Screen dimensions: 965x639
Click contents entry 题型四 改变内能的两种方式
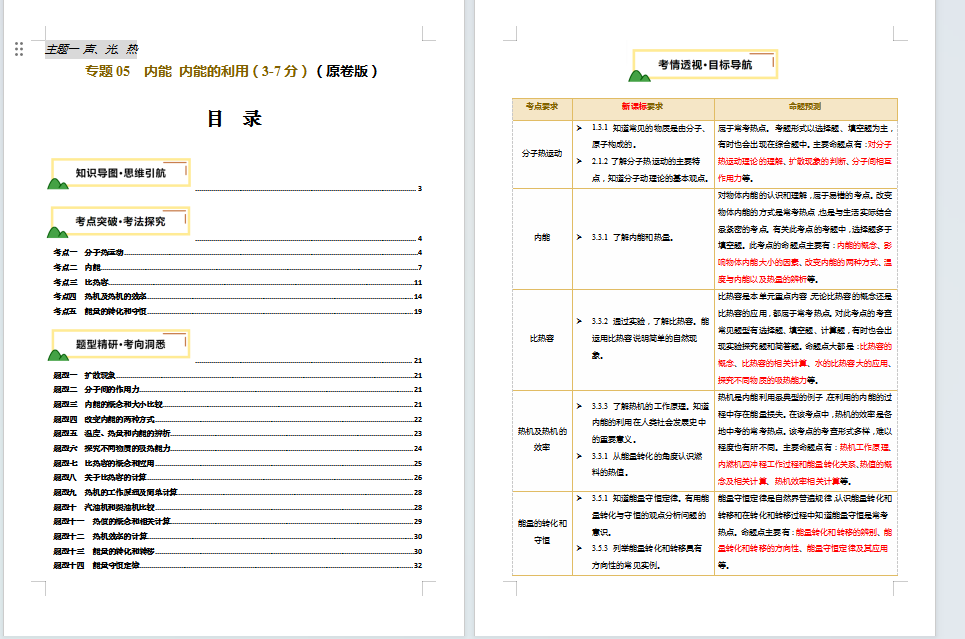(x=238, y=420)
